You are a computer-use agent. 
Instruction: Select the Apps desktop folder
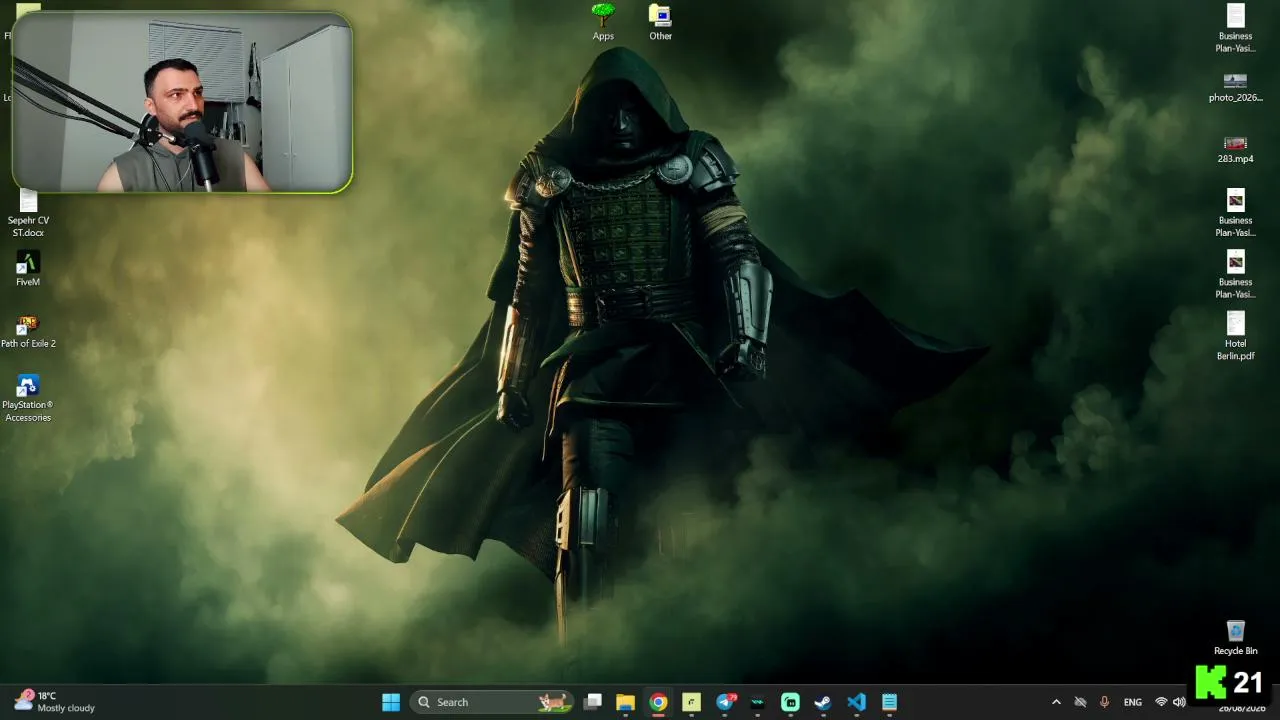point(603,22)
